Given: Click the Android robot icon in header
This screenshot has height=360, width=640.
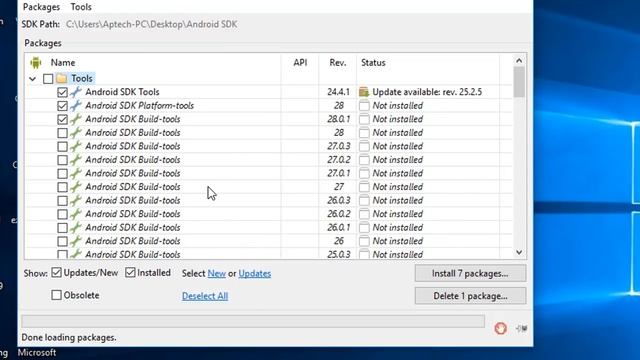Looking at the screenshot, I should tap(36, 62).
